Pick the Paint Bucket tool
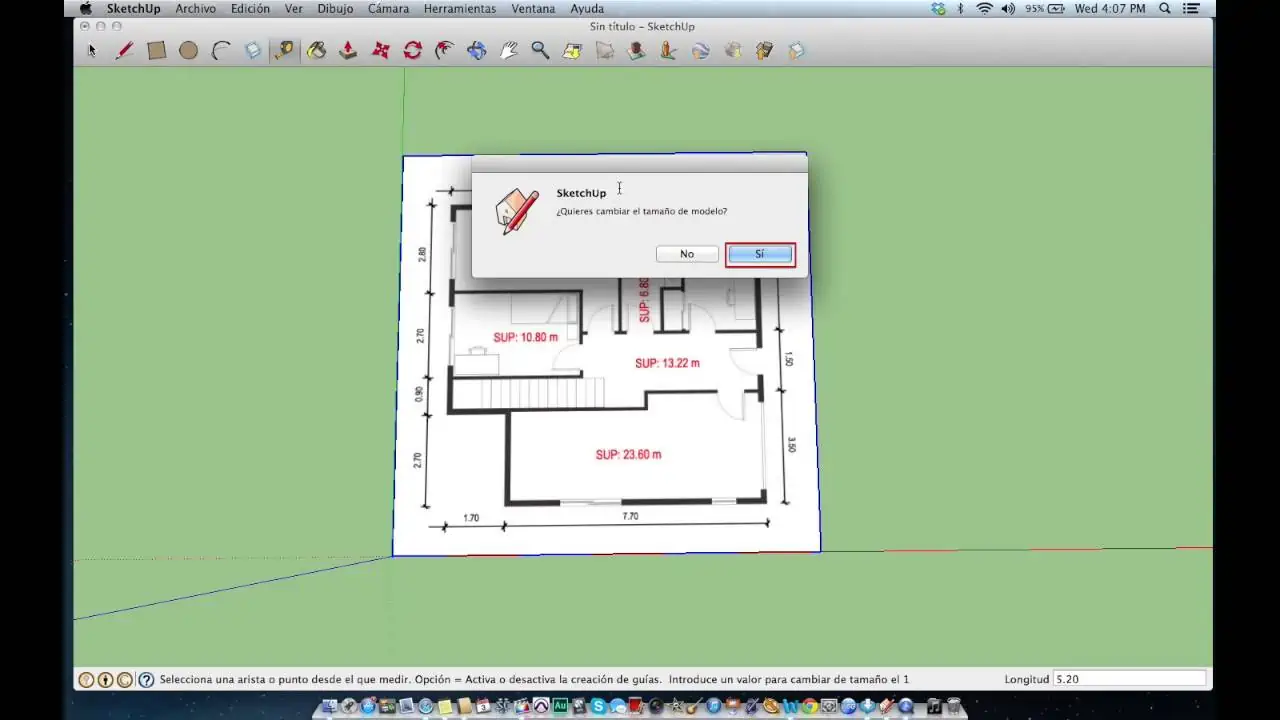The image size is (1280, 720). [x=316, y=50]
